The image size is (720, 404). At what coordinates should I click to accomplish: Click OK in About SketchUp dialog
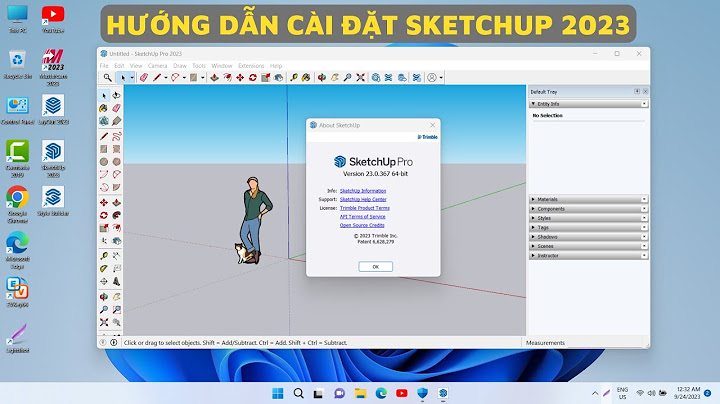point(376,267)
